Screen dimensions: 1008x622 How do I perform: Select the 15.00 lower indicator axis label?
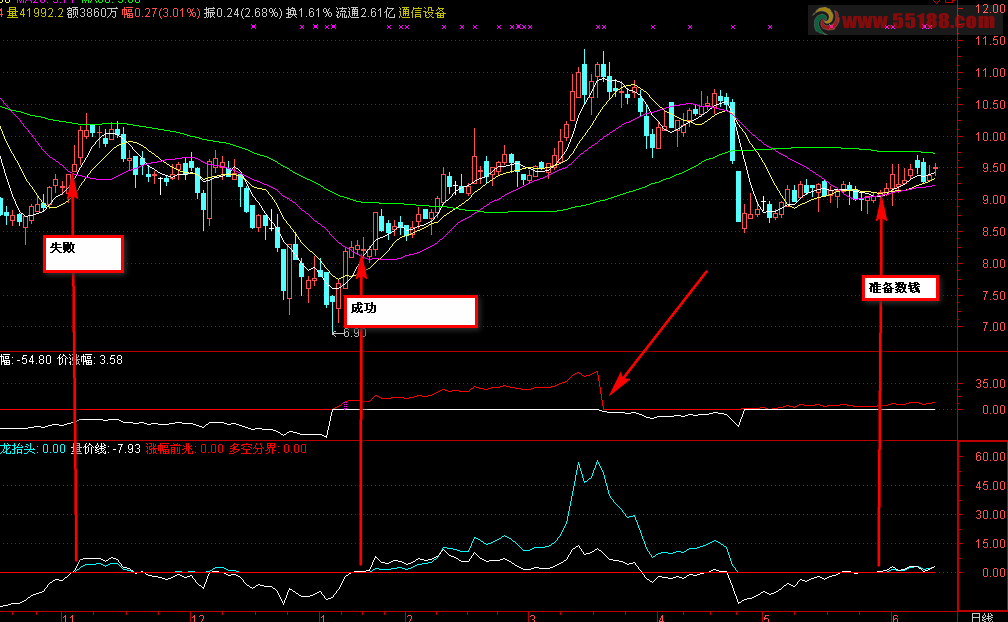pos(990,544)
